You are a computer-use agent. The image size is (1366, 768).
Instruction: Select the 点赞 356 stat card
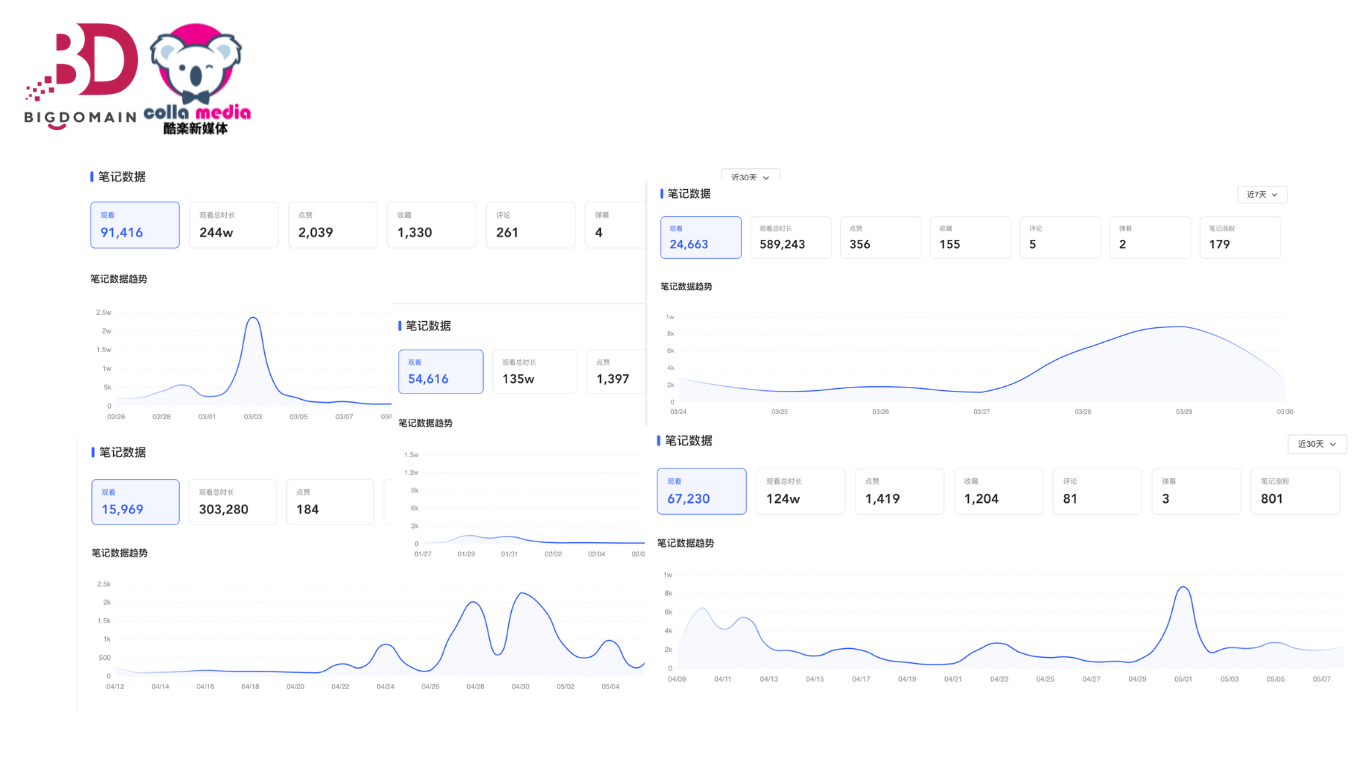pos(881,238)
